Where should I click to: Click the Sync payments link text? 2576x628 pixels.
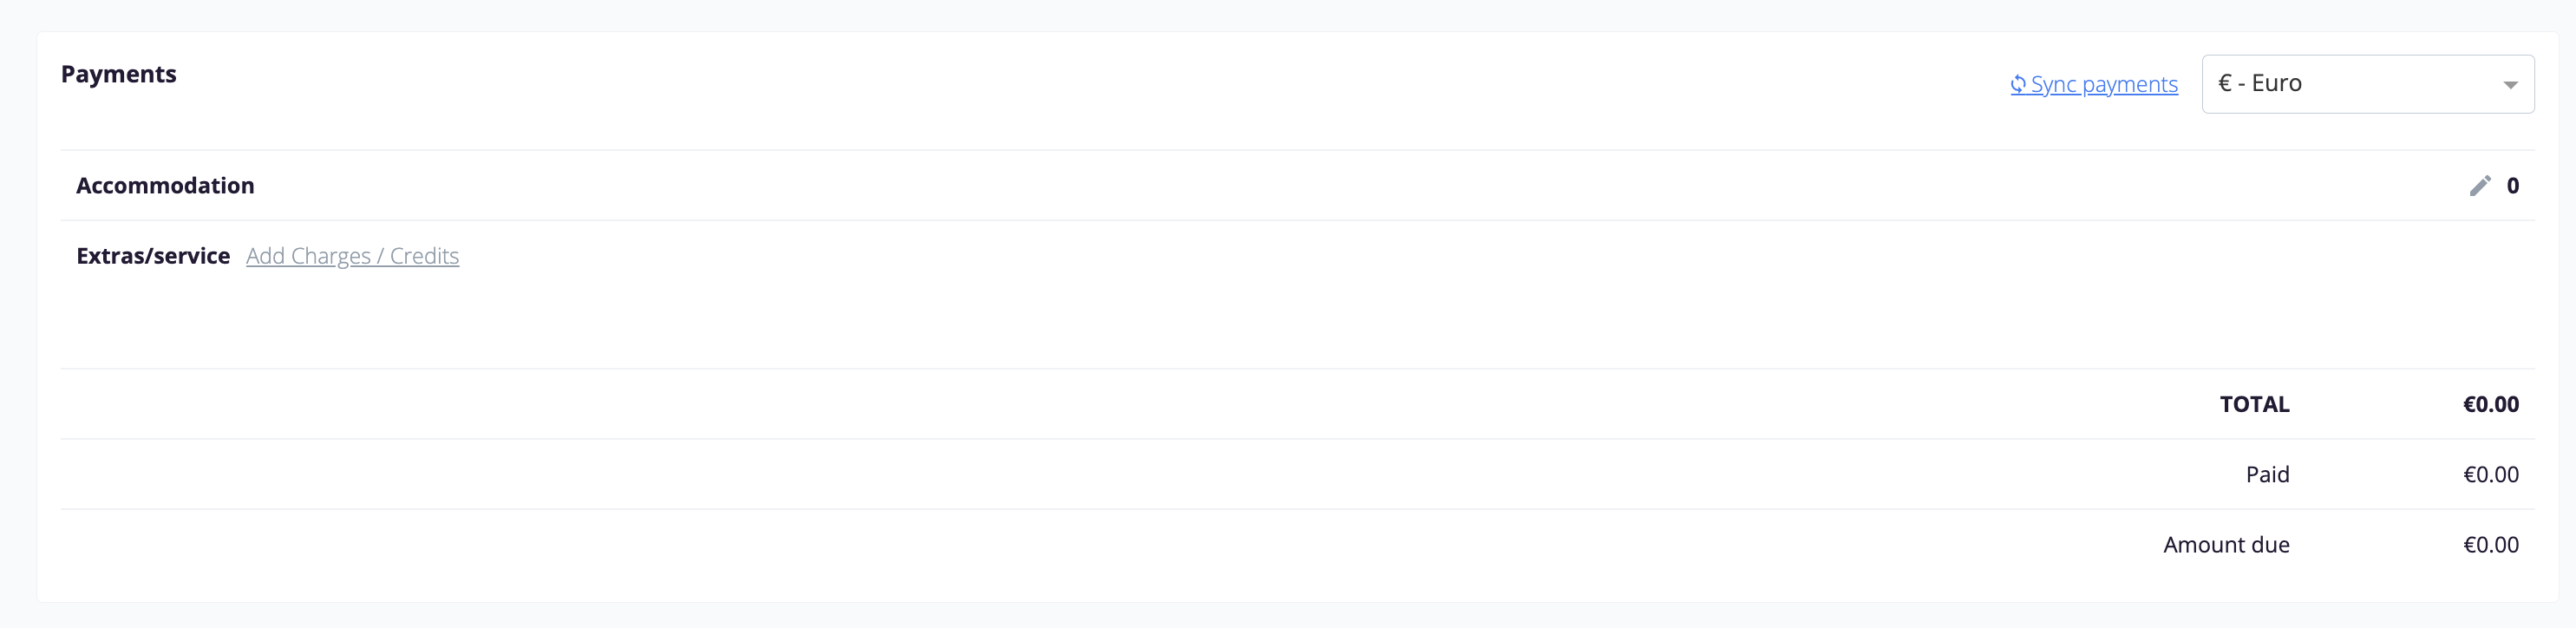[2104, 84]
